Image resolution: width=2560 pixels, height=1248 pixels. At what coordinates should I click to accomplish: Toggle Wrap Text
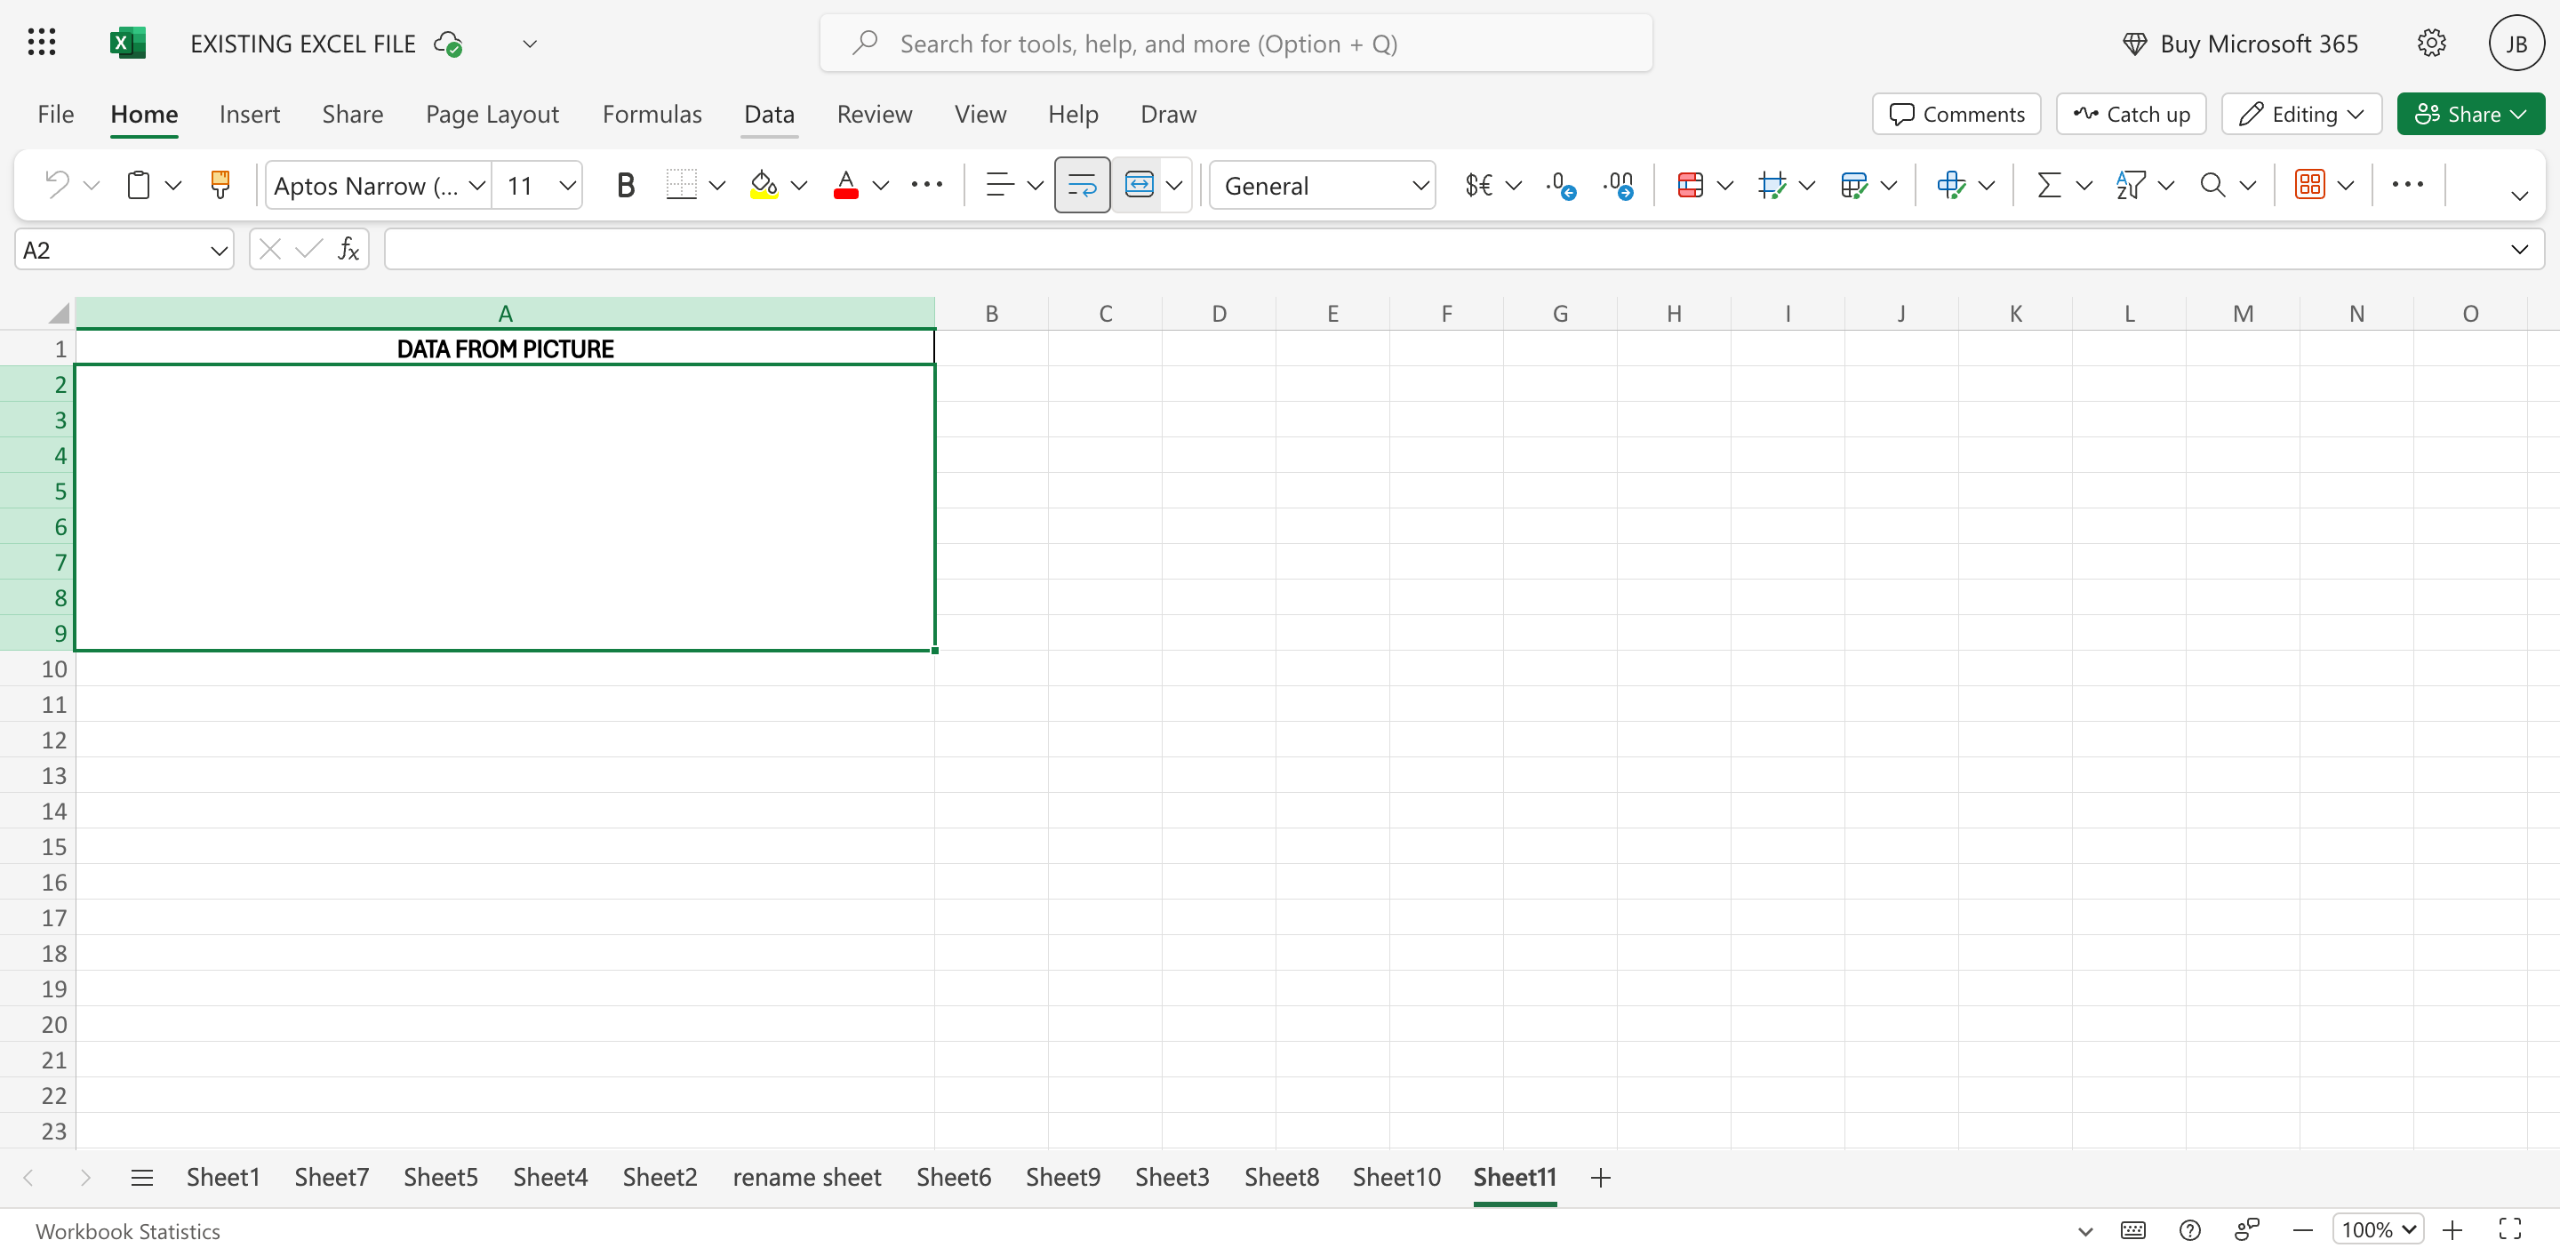[1082, 185]
